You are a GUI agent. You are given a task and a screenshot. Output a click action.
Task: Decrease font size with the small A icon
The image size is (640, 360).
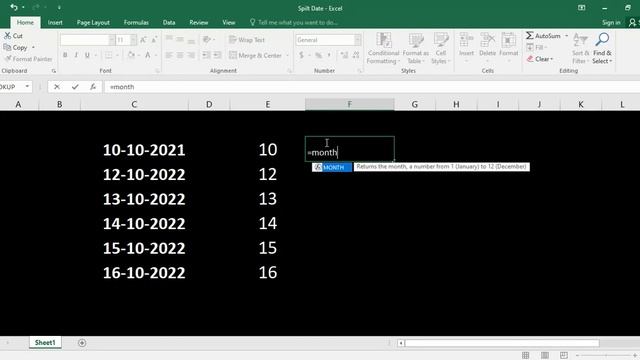[154, 40]
